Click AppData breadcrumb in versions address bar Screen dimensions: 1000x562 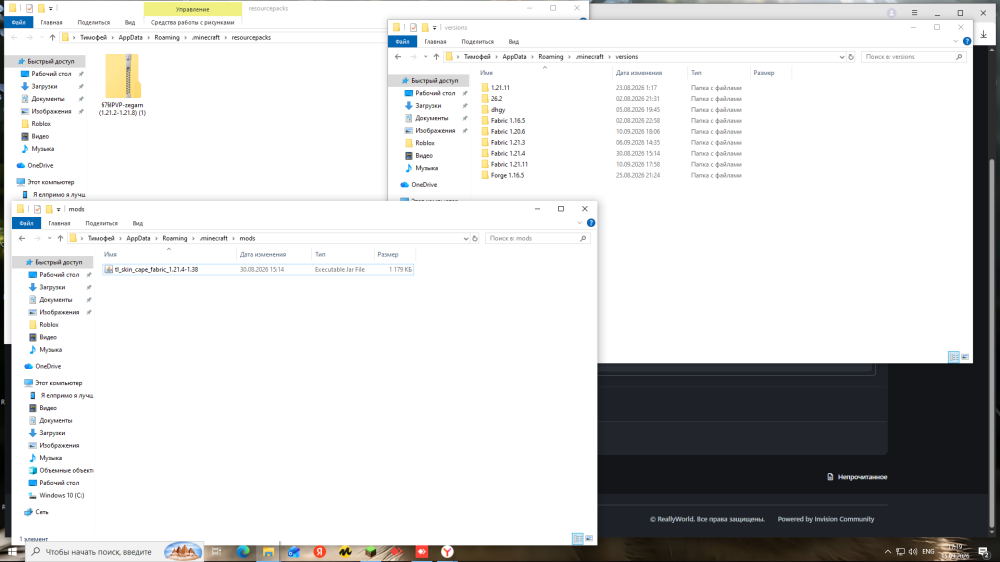tap(514, 57)
